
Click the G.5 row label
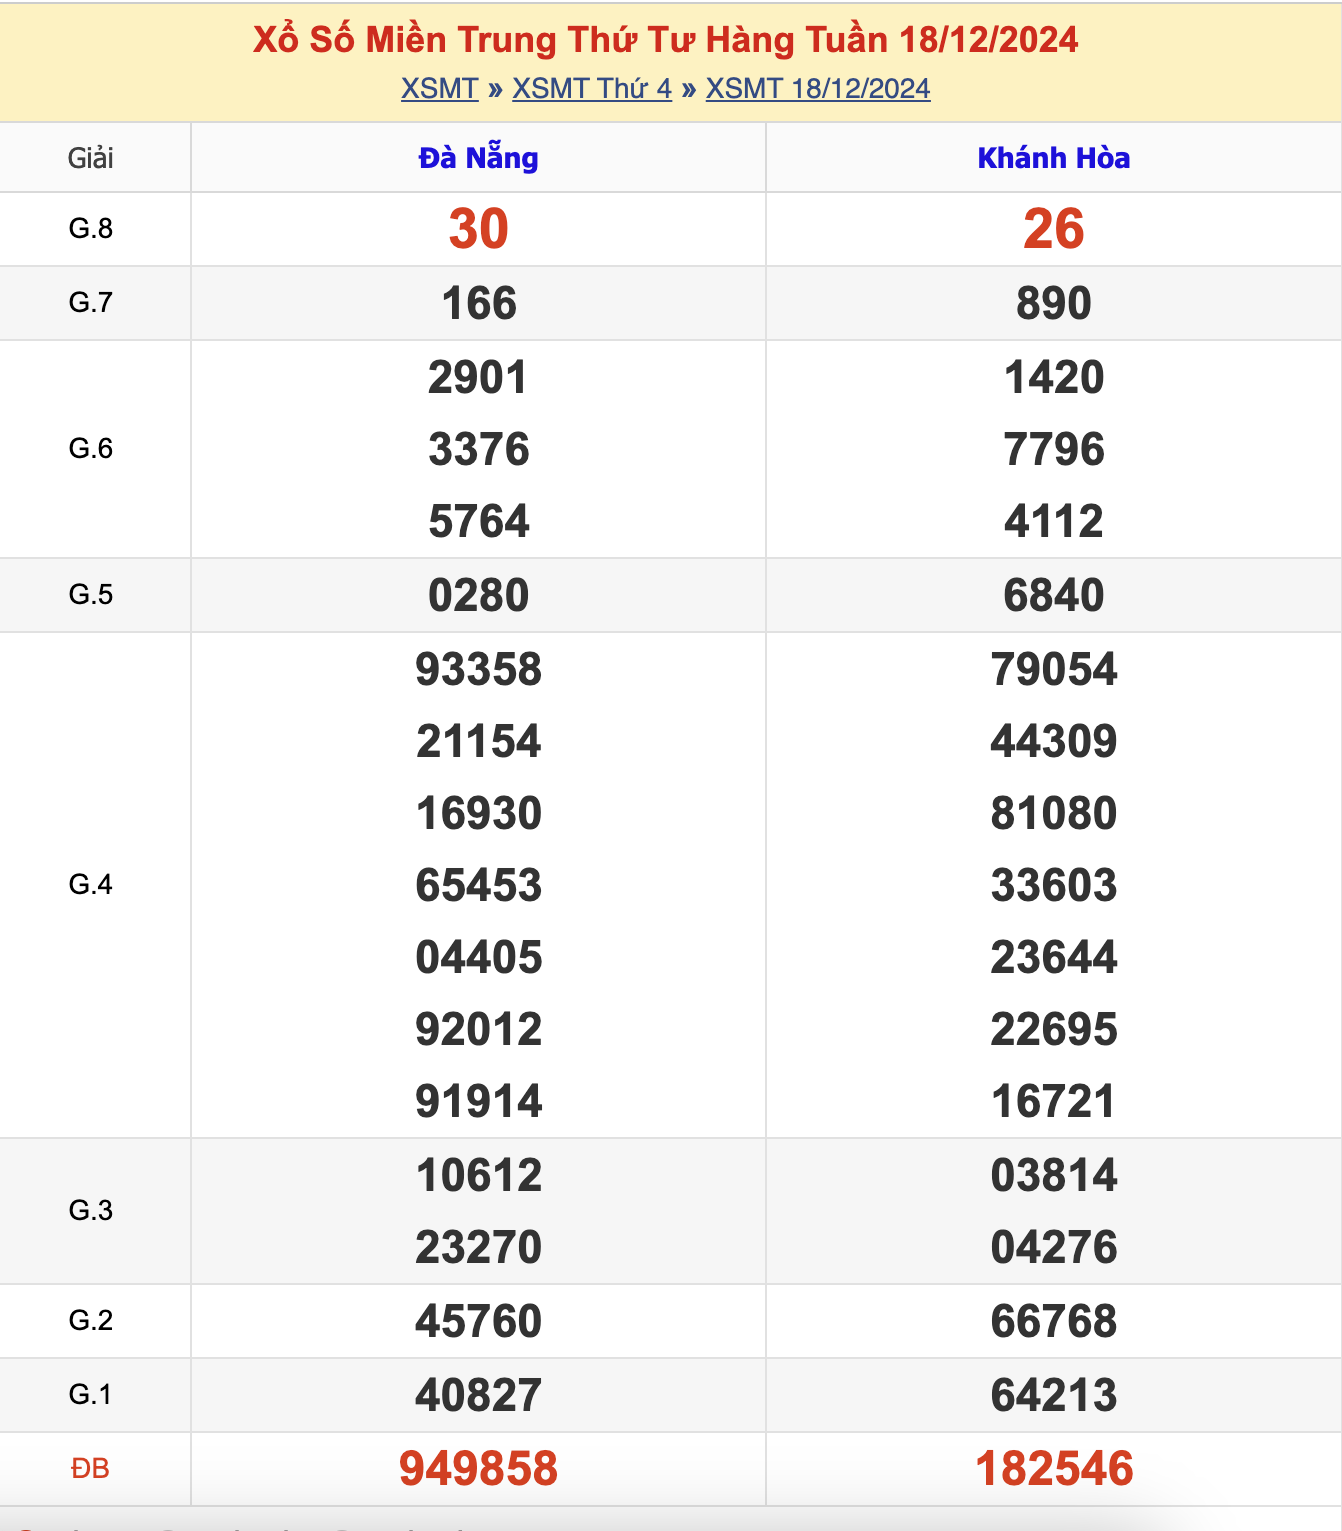point(90,595)
